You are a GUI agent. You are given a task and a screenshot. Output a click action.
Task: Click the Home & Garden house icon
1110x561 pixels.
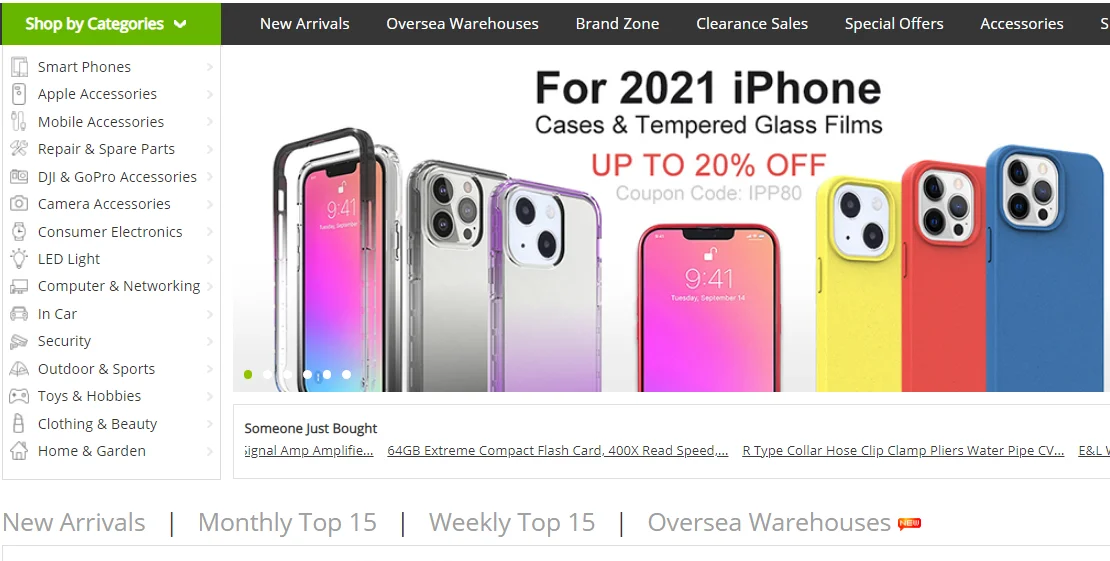19,451
